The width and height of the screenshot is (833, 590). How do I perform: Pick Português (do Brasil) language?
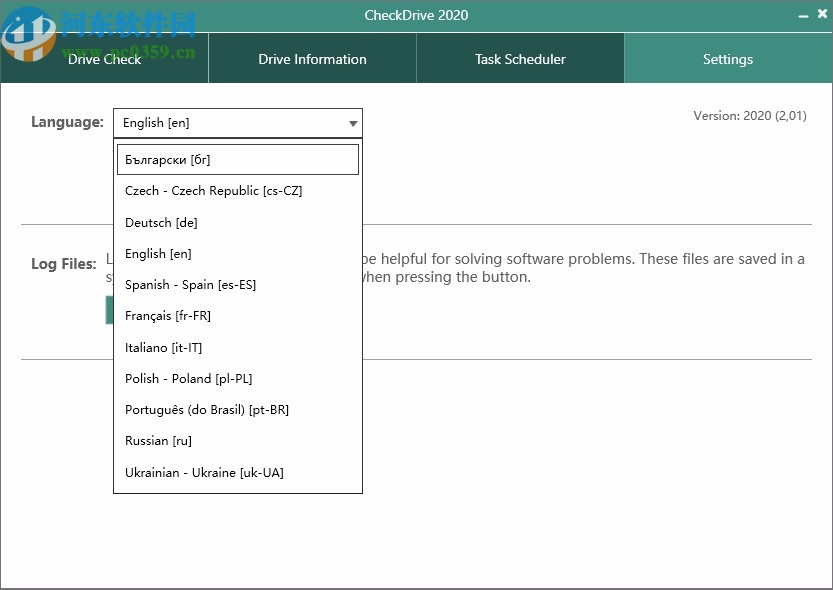click(x=237, y=410)
